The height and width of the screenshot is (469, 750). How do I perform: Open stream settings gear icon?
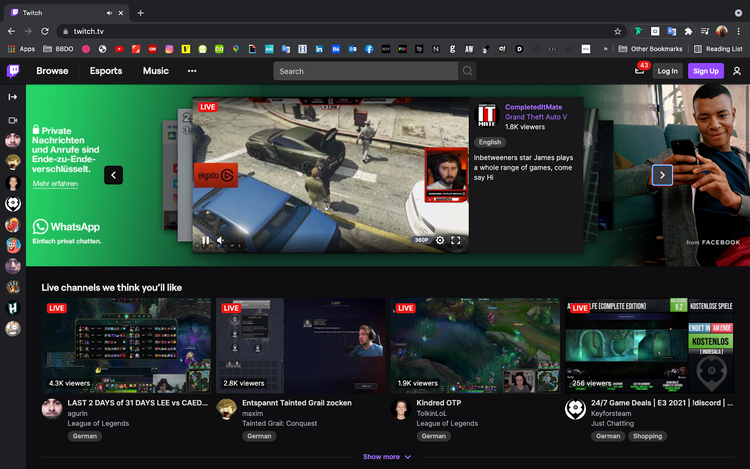pyautogui.click(x=439, y=240)
